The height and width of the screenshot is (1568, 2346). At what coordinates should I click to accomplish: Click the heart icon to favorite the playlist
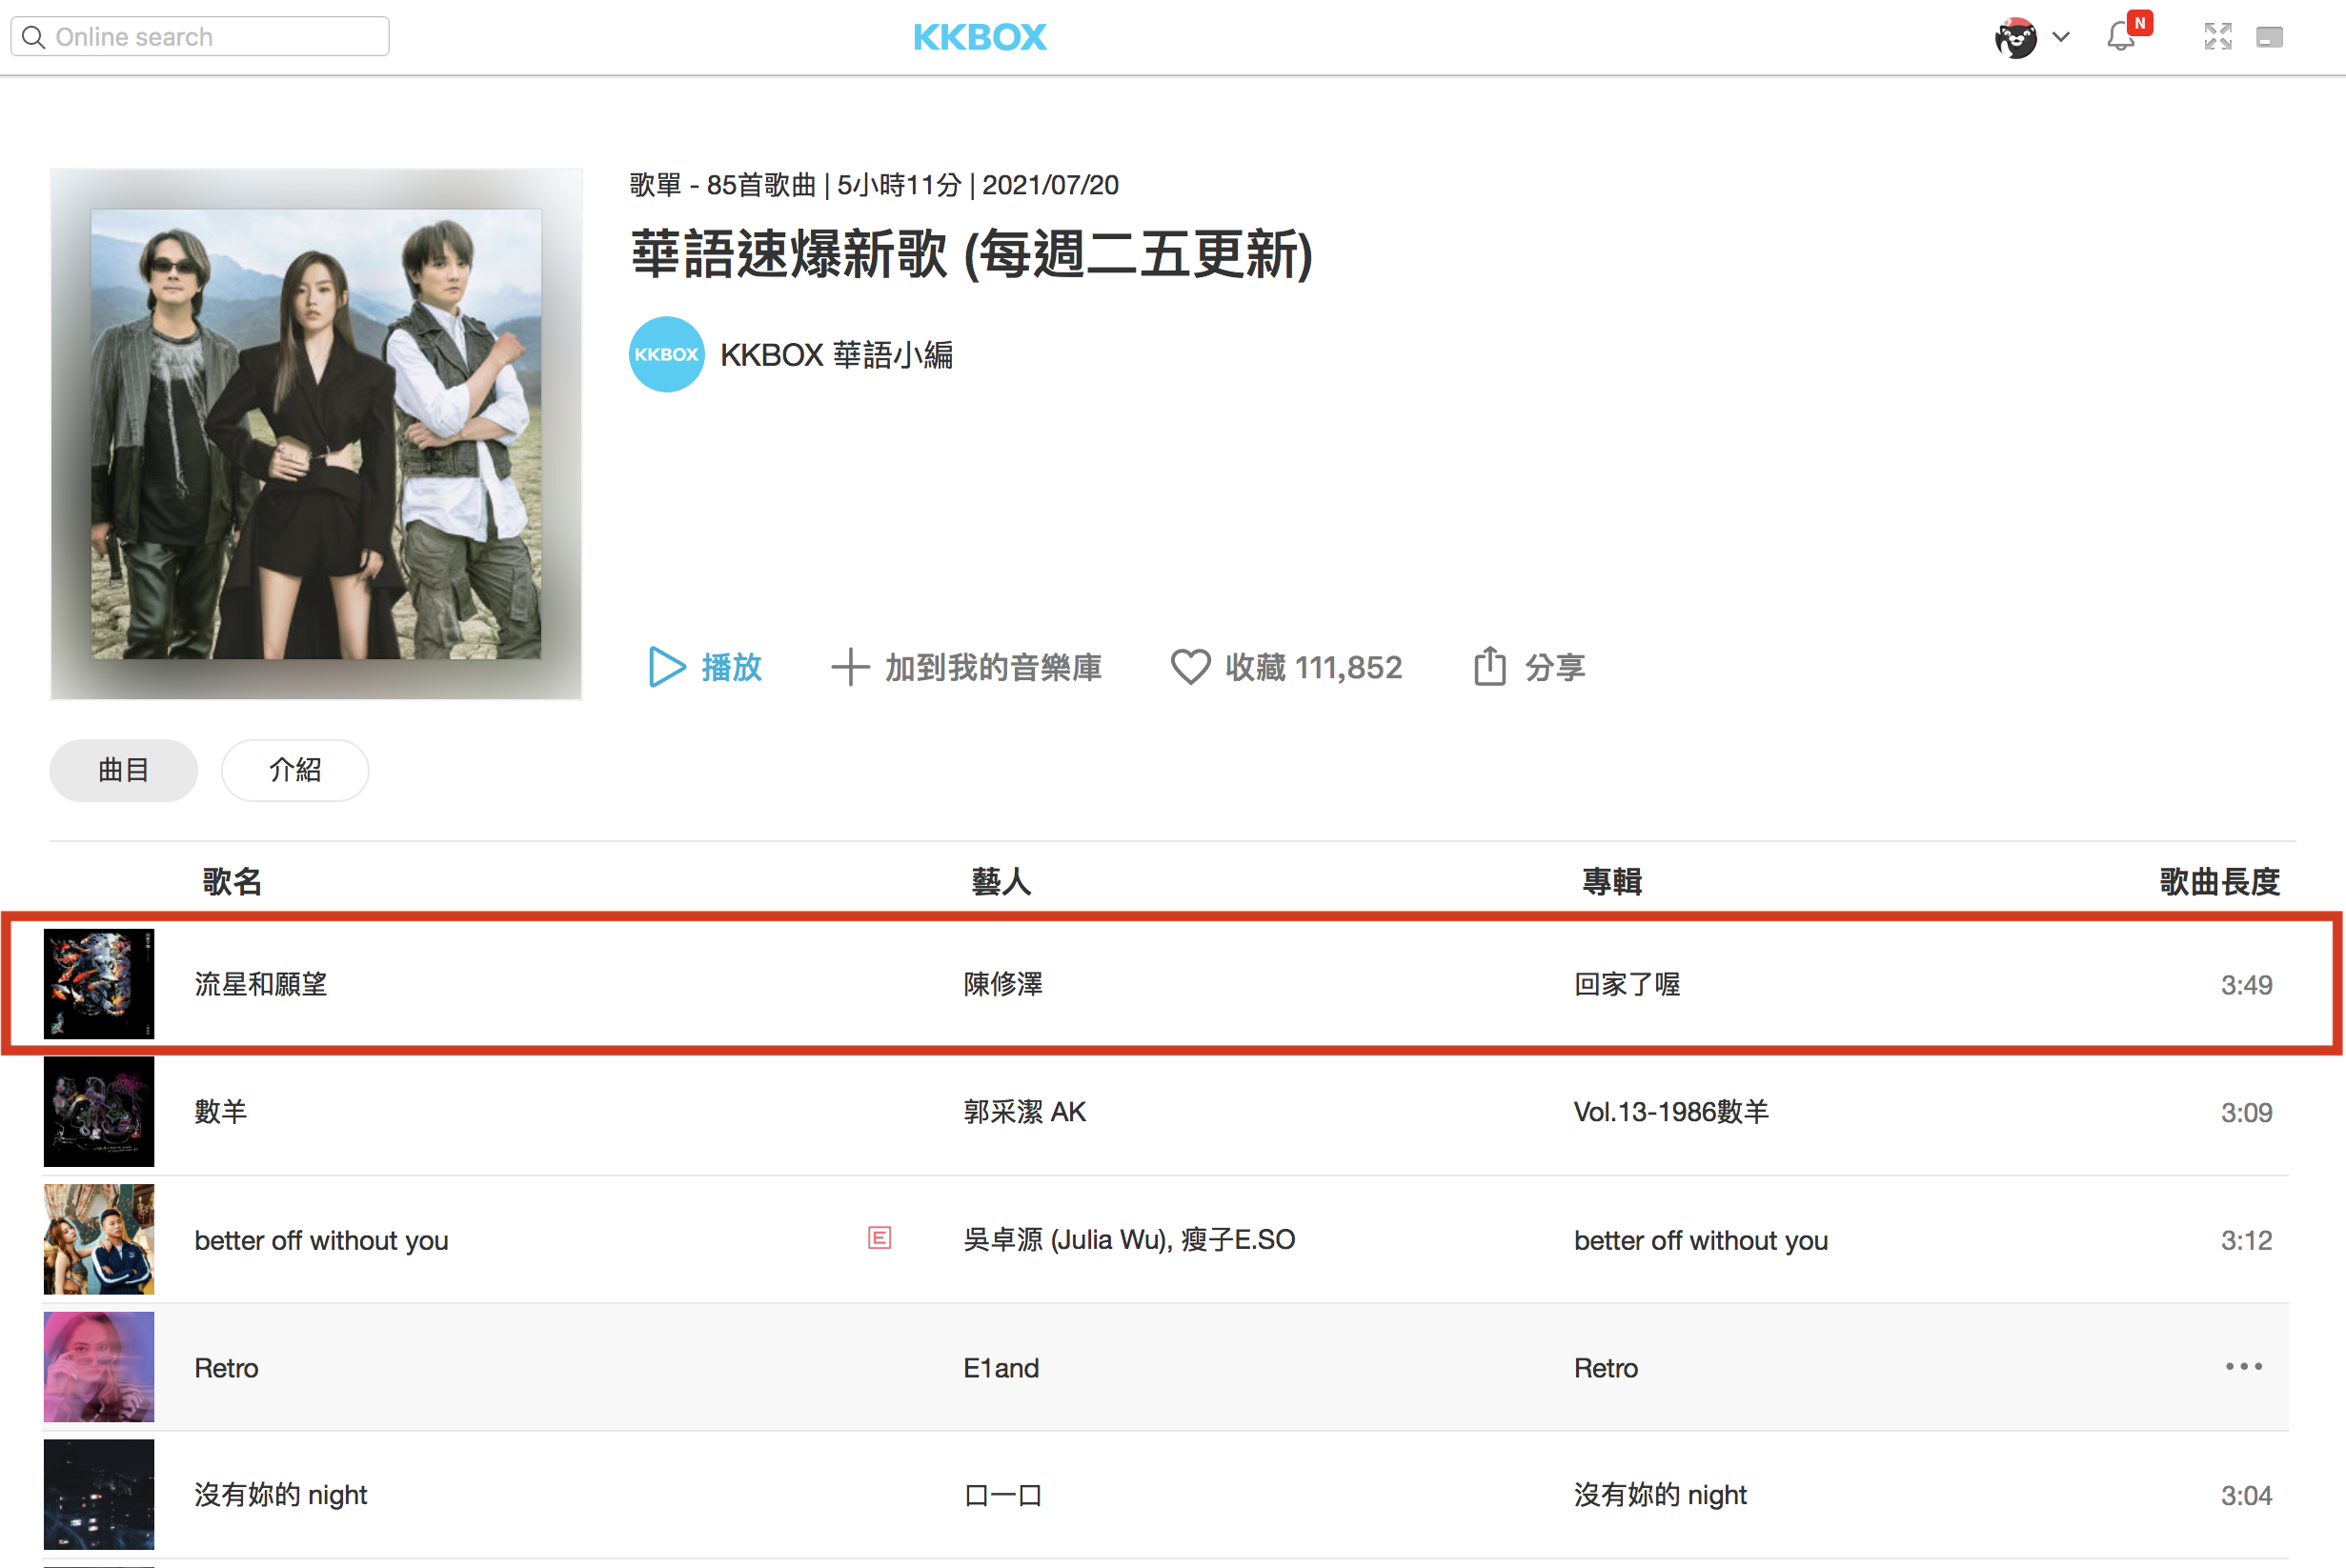coord(1190,667)
